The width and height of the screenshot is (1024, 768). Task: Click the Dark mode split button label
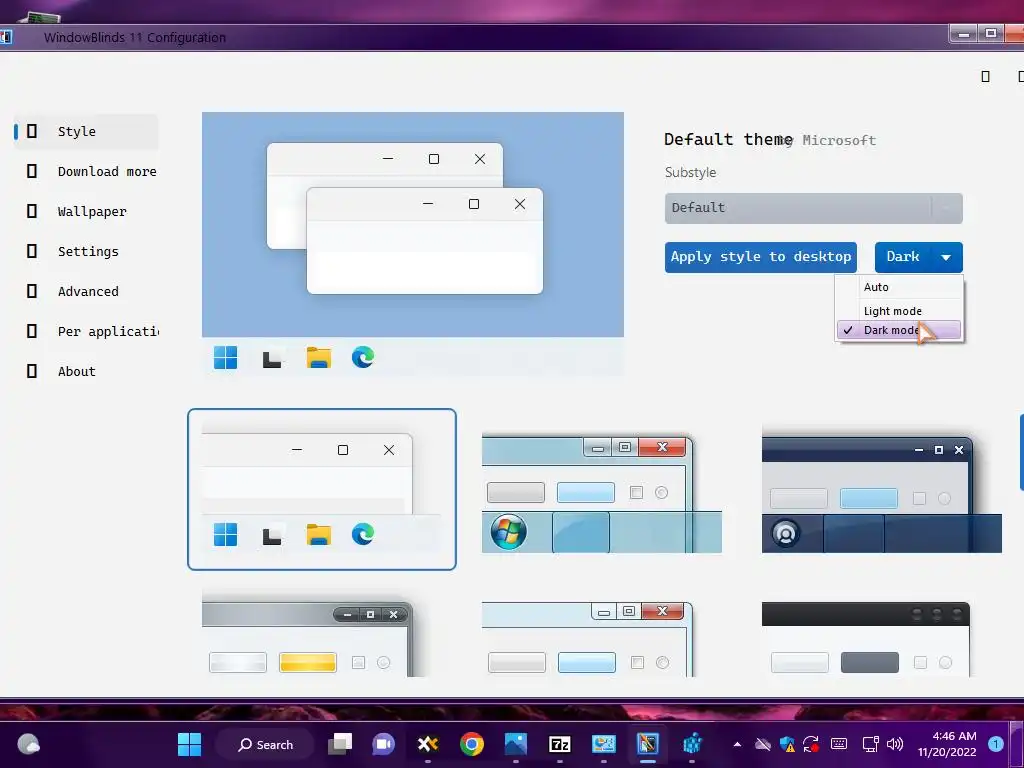903,257
